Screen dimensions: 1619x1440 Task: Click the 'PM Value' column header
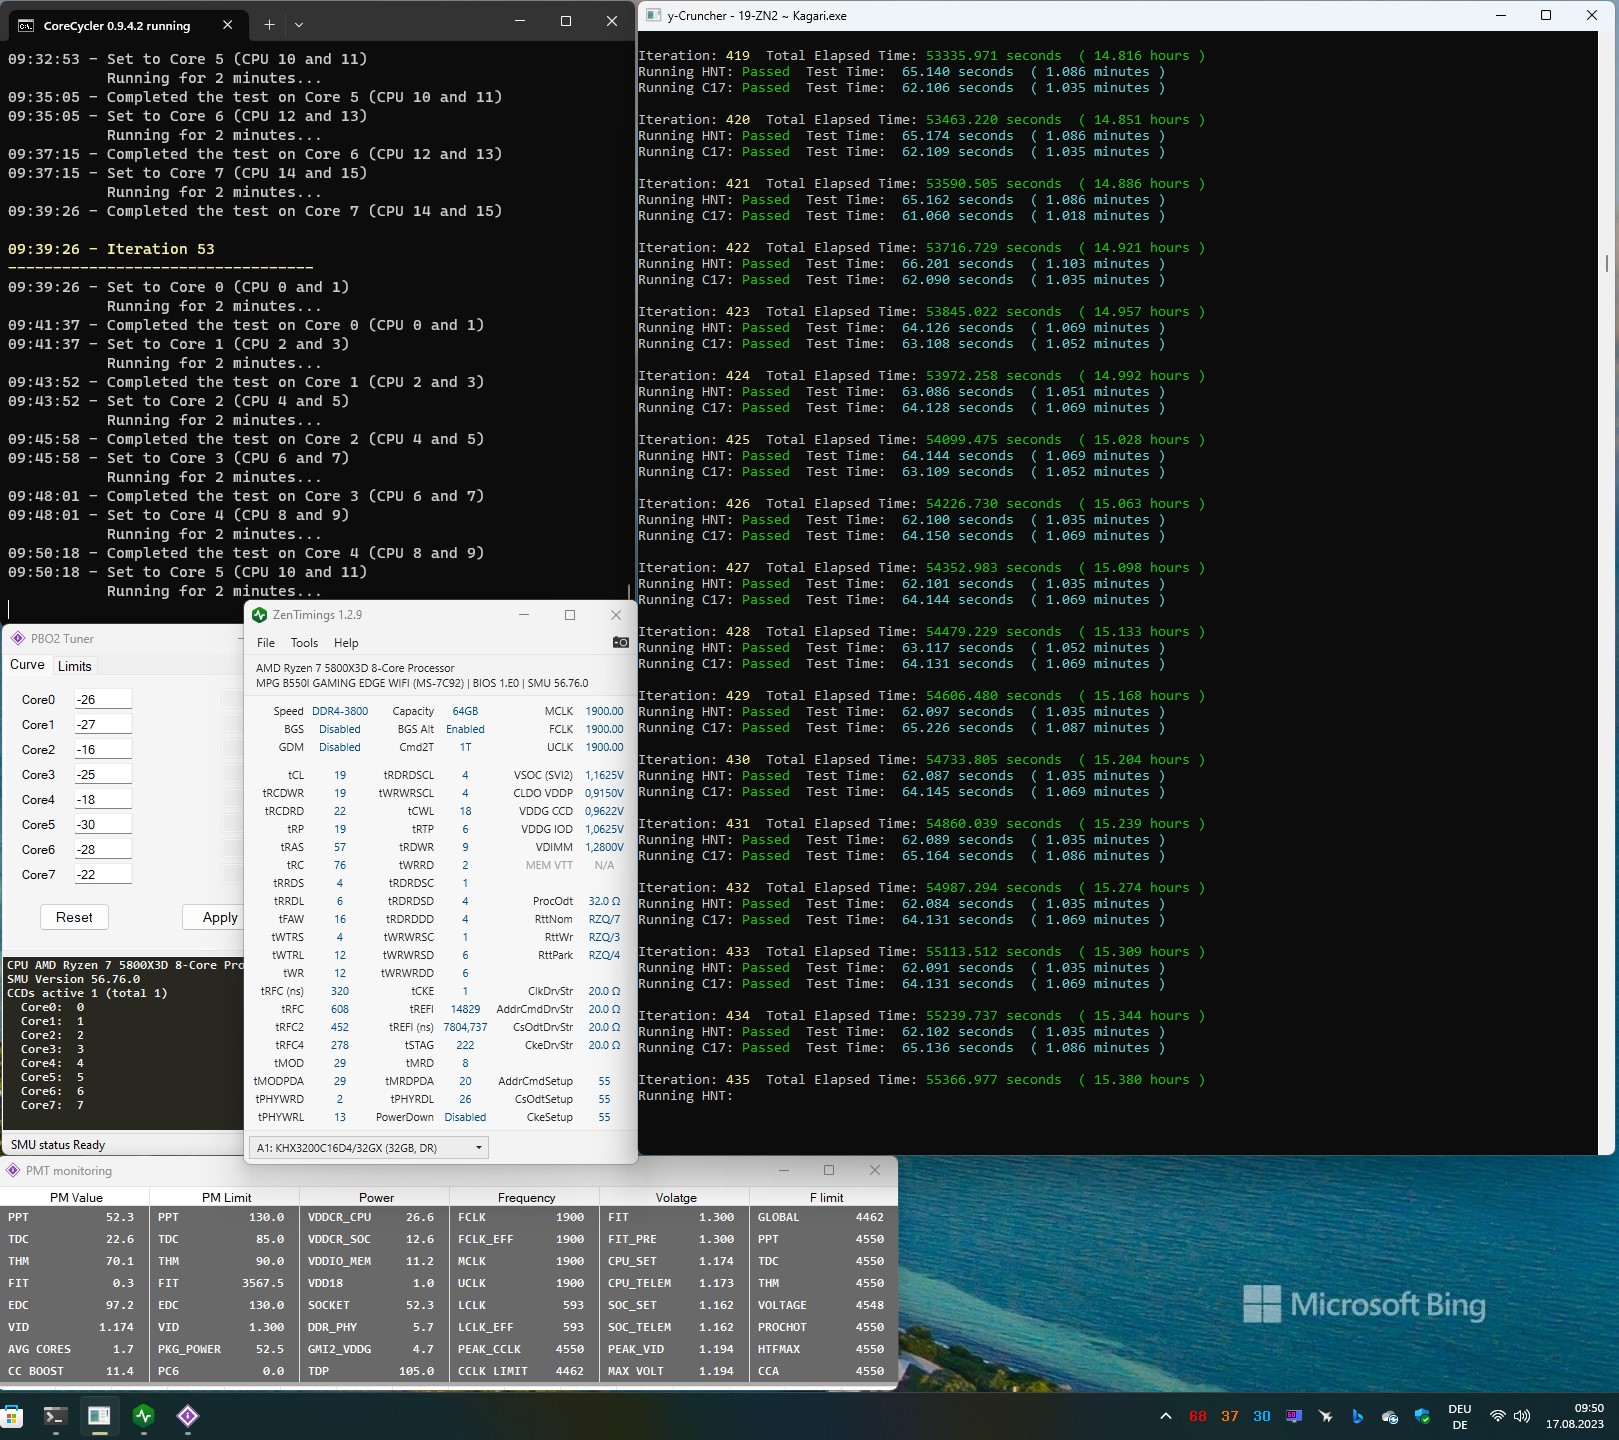(76, 1197)
